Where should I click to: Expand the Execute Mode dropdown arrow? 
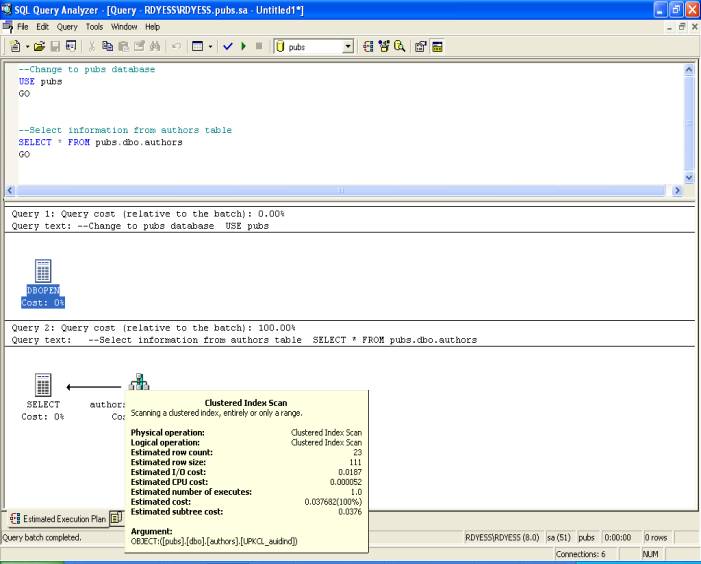point(212,46)
